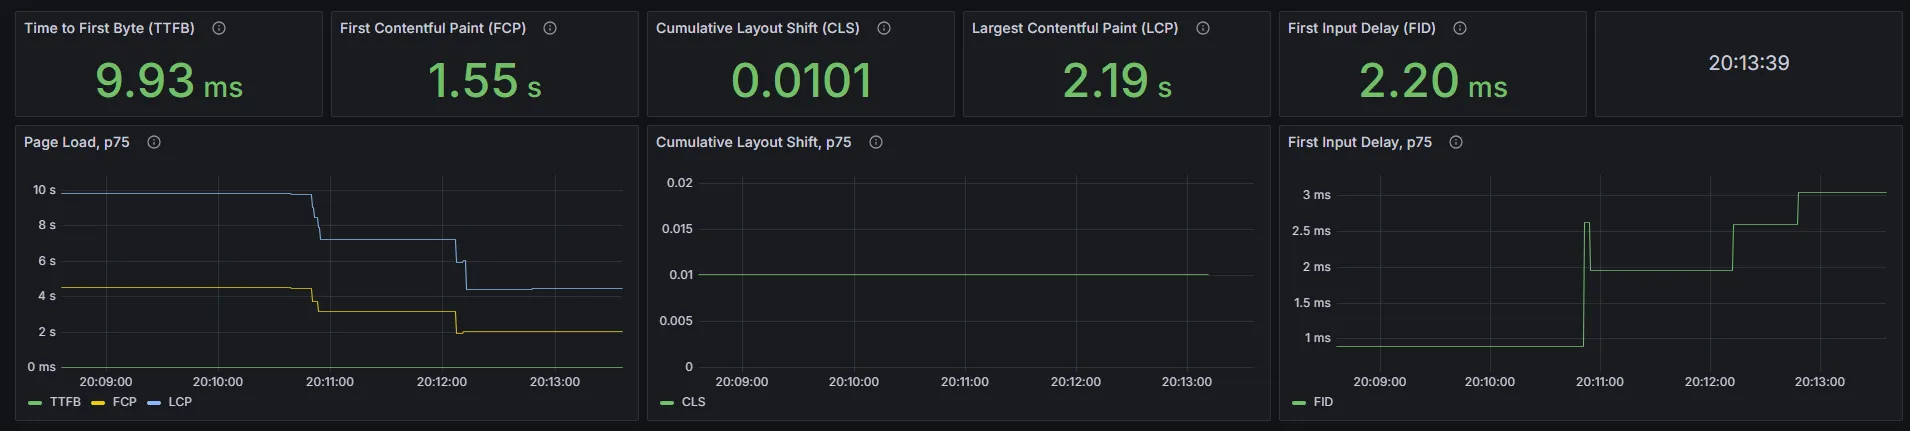Toggle the FCP series in the legend
This screenshot has height=431, width=1910.
pyautogui.click(x=124, y=402)
